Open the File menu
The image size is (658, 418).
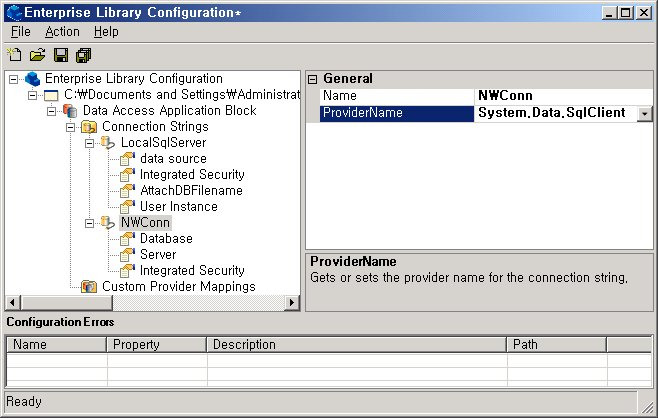point(21,32)
